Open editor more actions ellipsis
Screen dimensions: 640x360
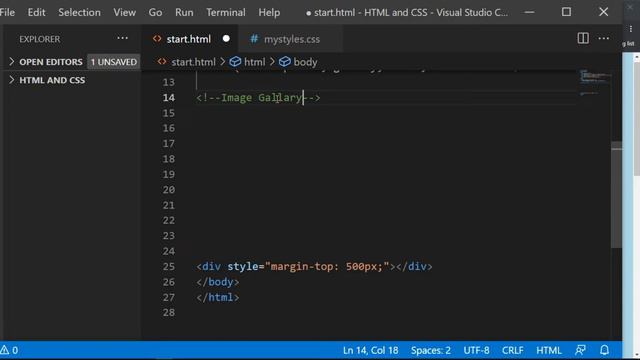pos(604,38)
